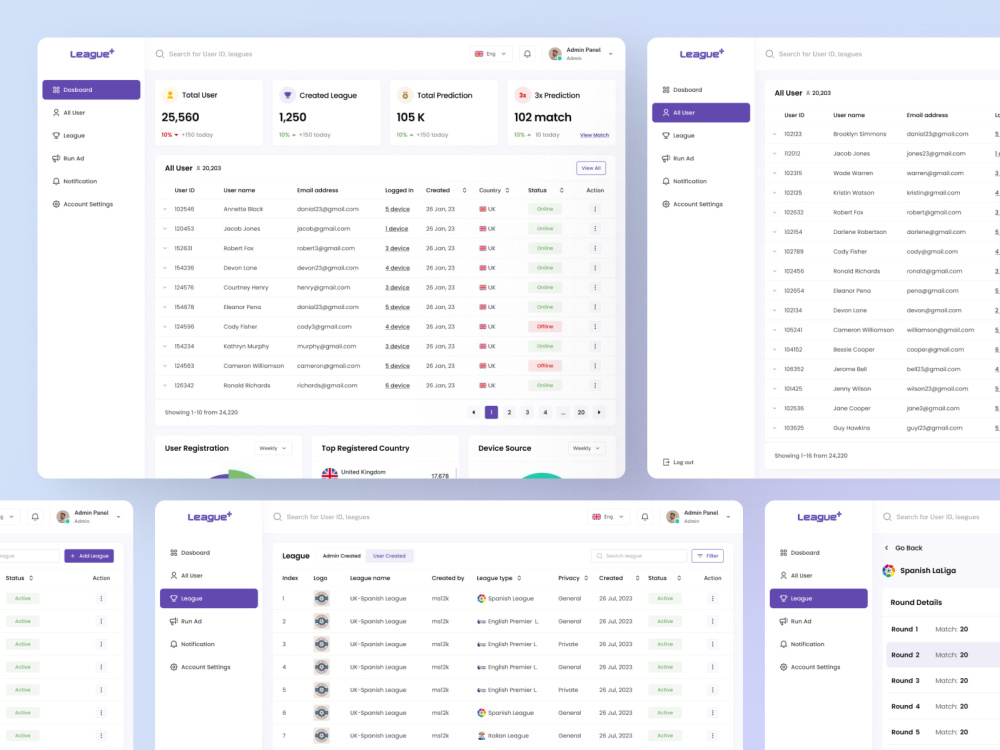Open Weekly dropdown in User Registration card
The height and width of the screenshot is (750, 1000).
pyautogui.click(x=273, y=448)
